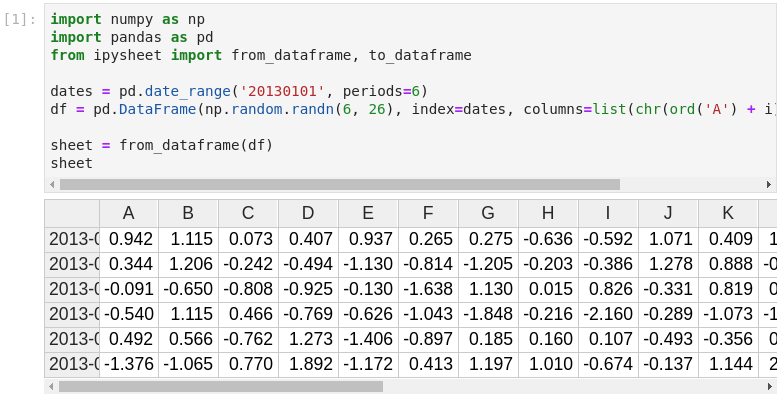This screenshot has width=779, height=397.
Task: Select column header F
Action: coord(428,213)
